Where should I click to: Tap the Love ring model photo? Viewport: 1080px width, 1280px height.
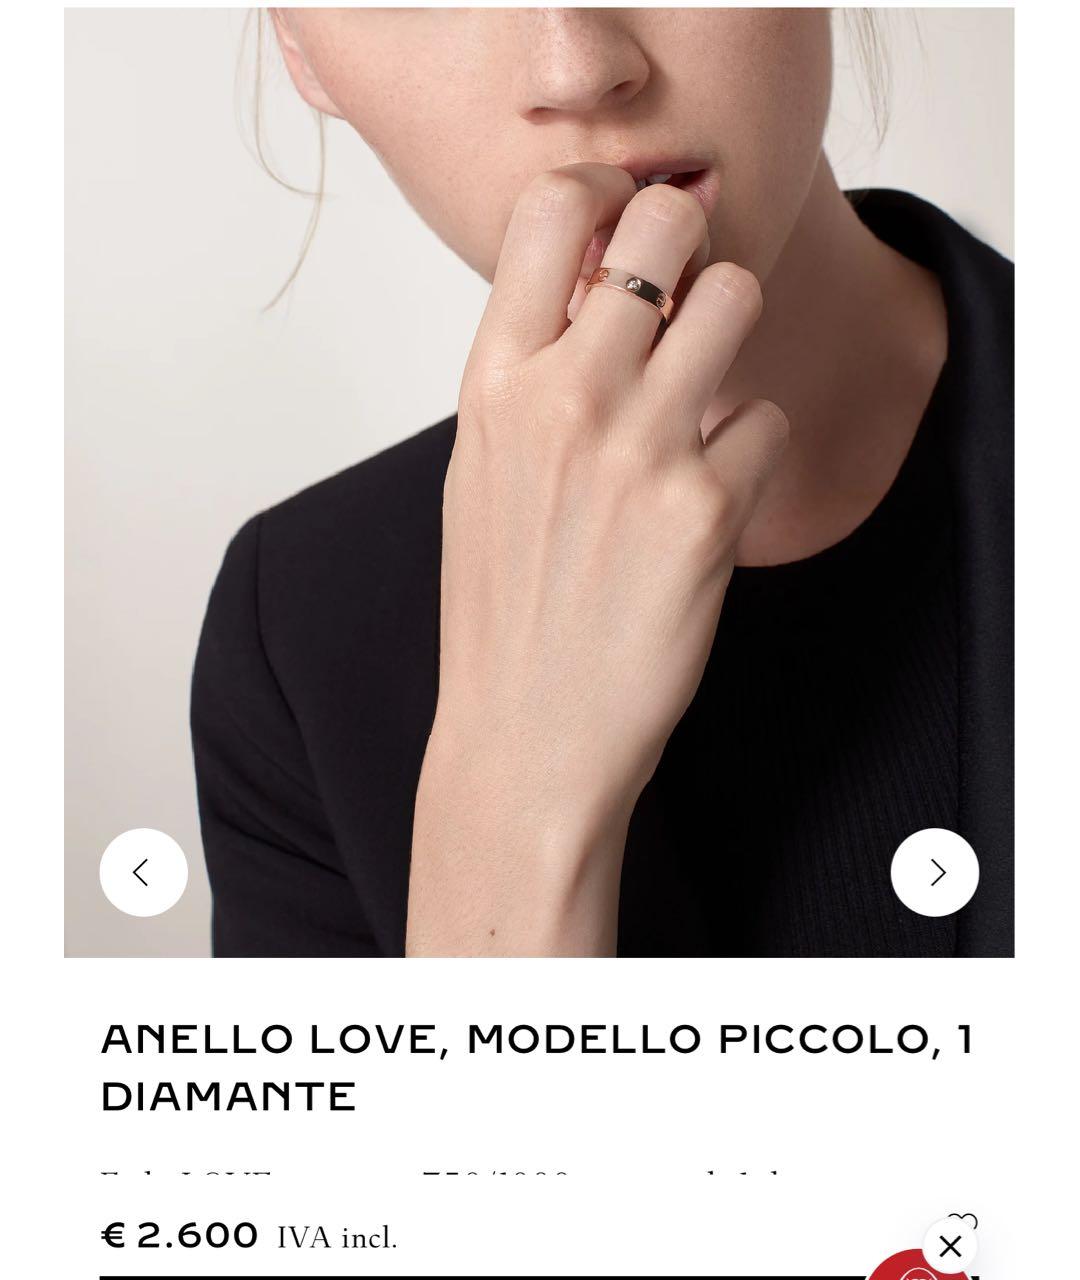point(539,482)
